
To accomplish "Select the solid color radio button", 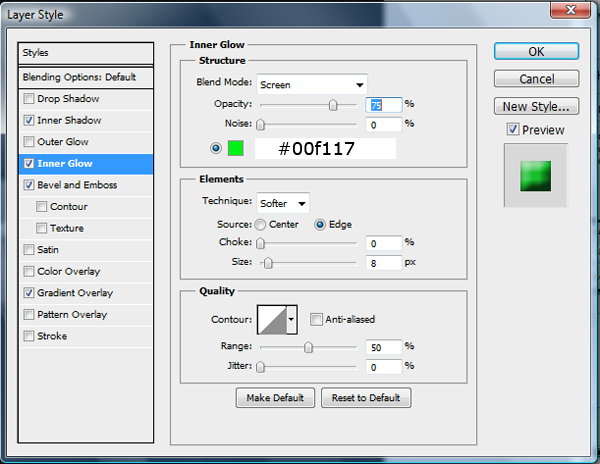I will pos(216,148).
